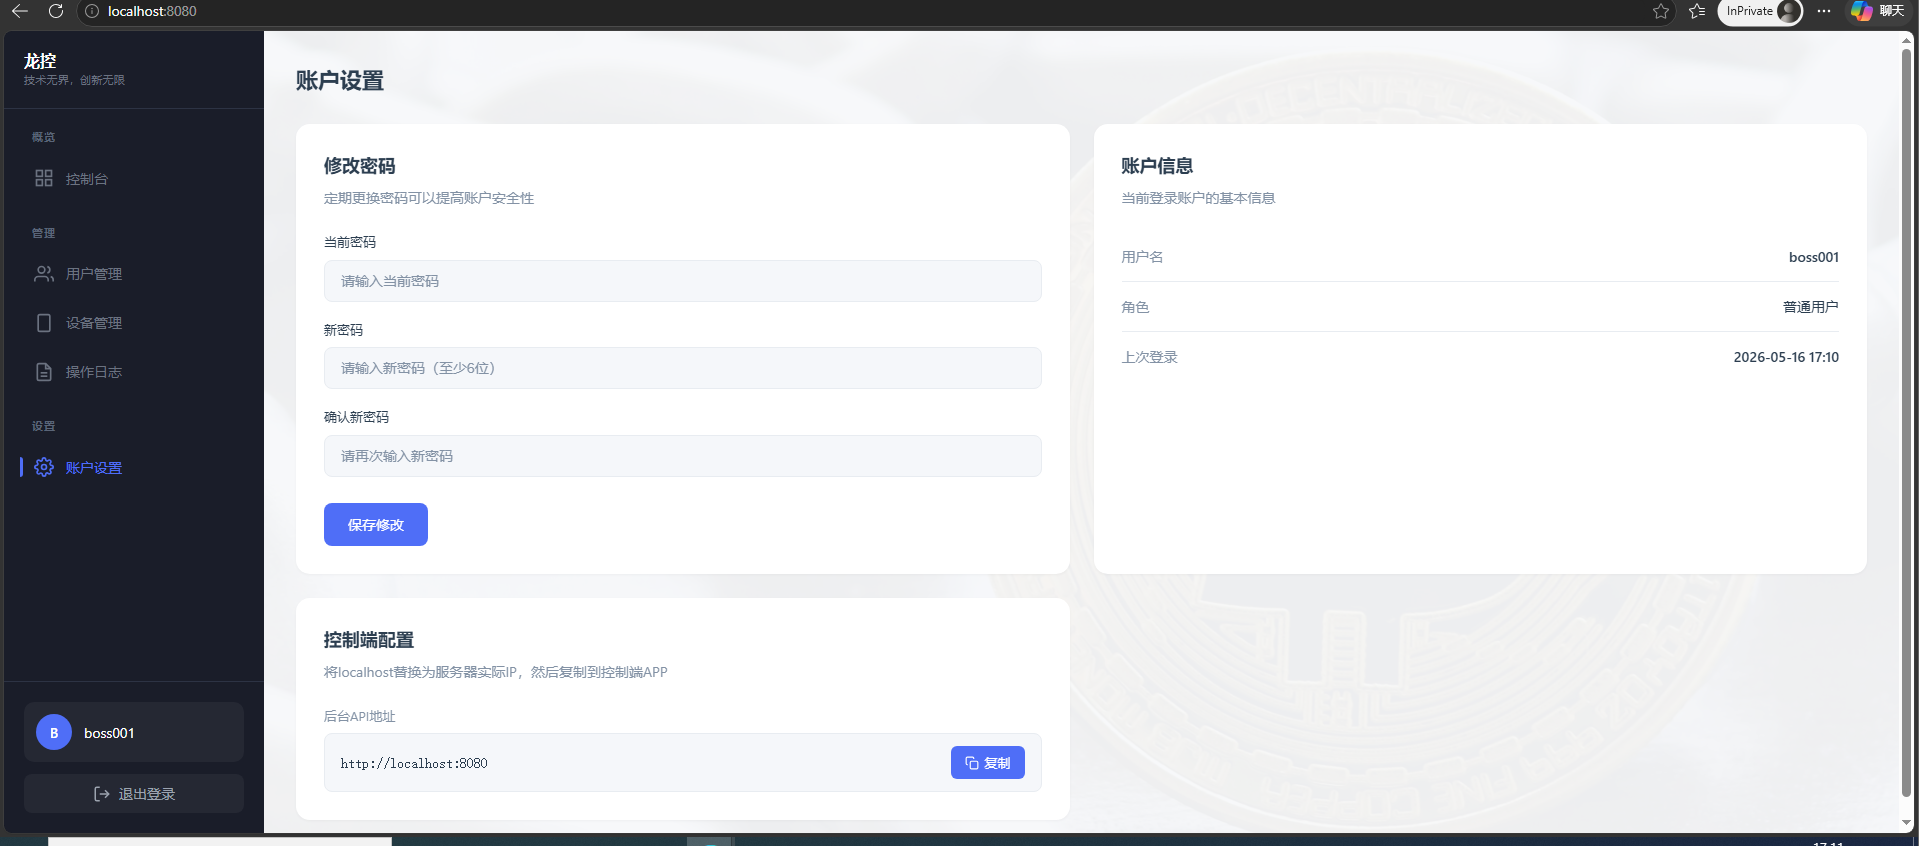
Task: Focus the 当前密码 input field
Action: (683, 281)
